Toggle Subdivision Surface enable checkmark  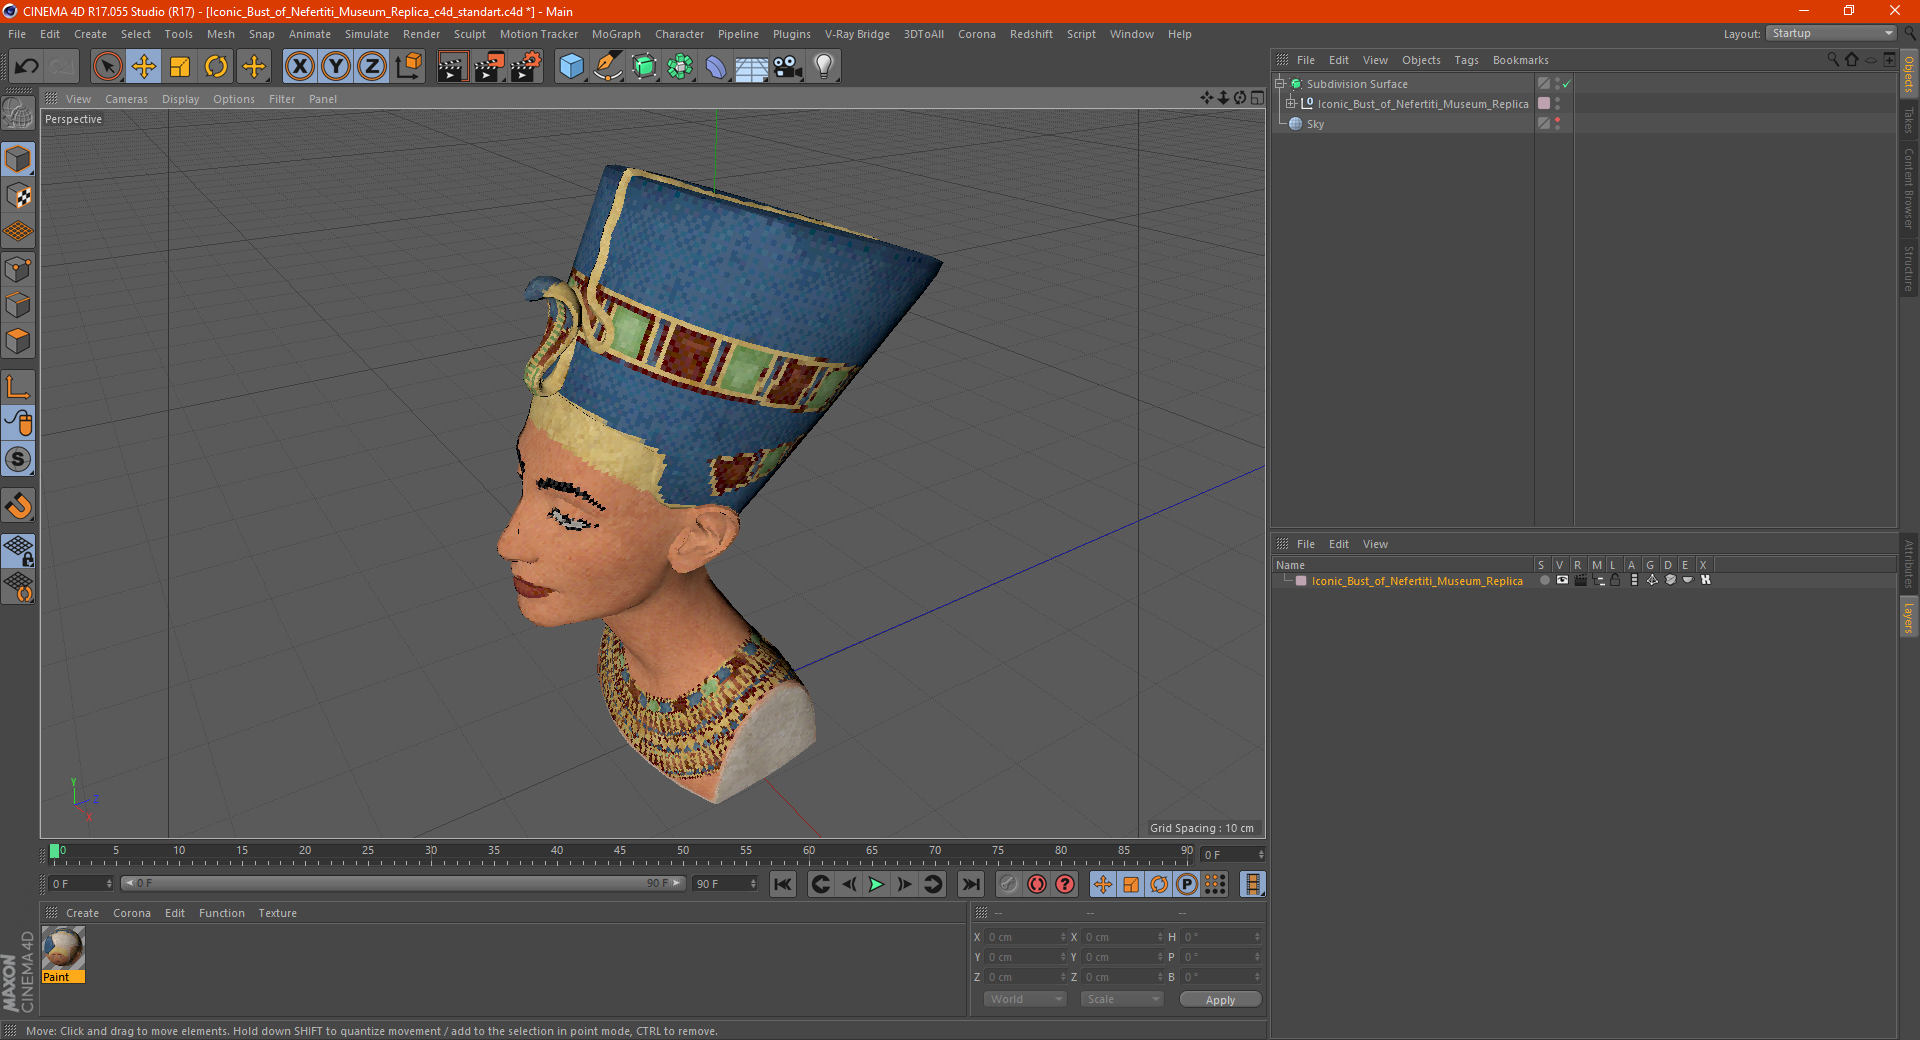1567,84
